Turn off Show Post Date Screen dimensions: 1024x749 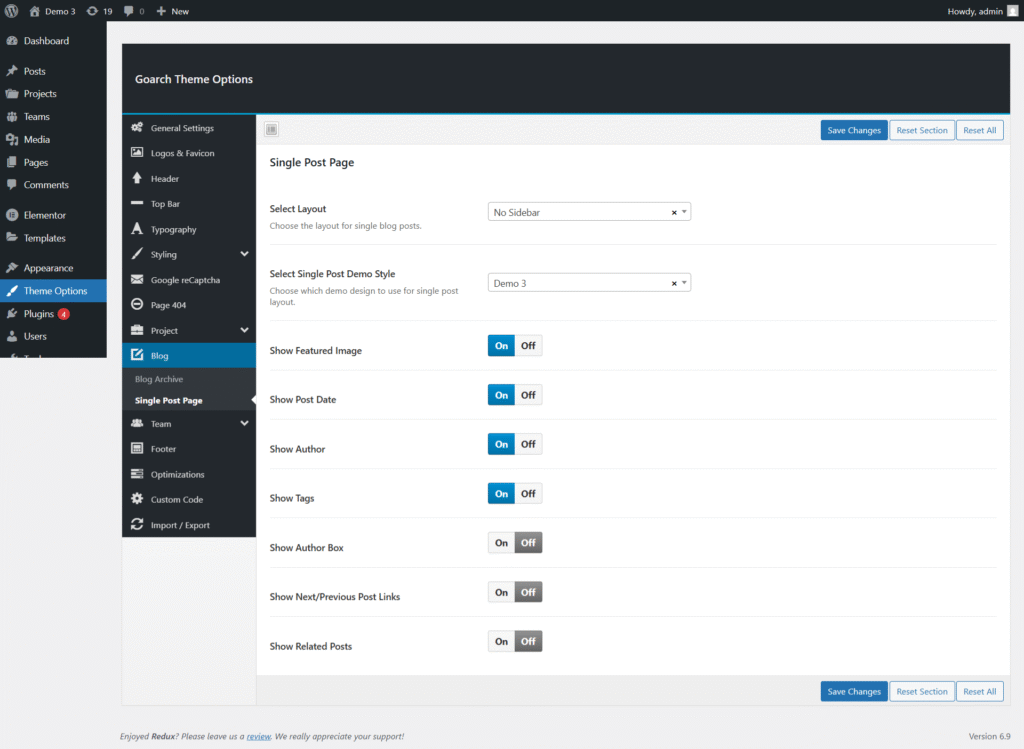point(528,395)
